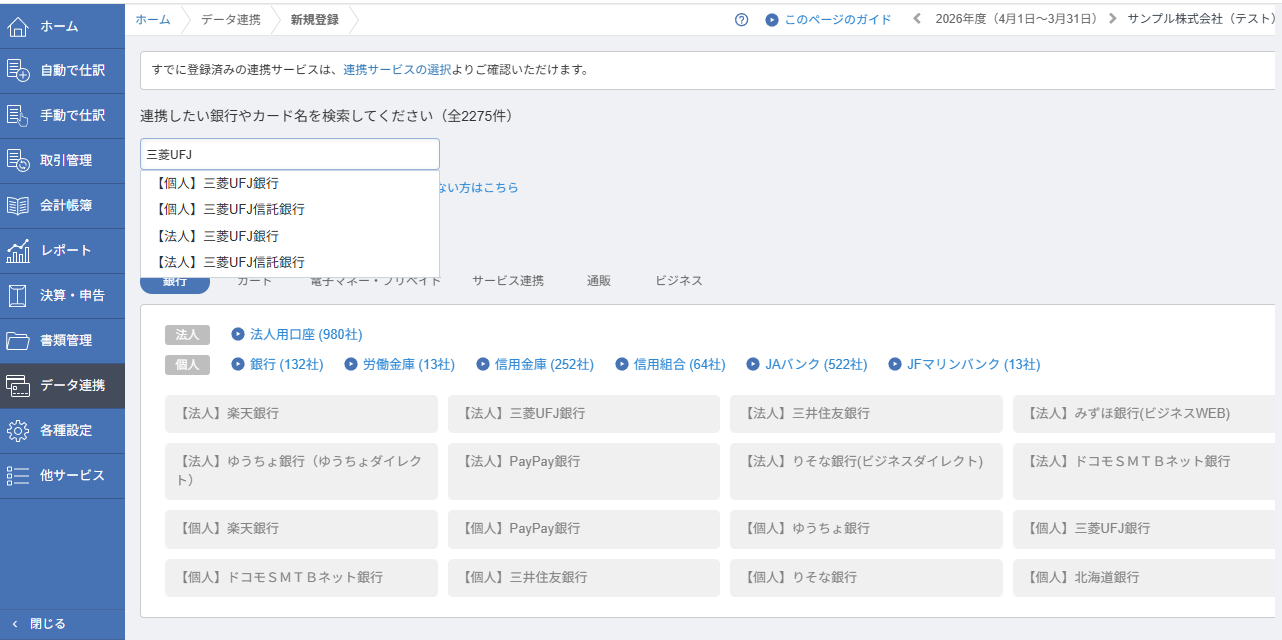Go to previous fiscal year arrow

coord(918,20)
